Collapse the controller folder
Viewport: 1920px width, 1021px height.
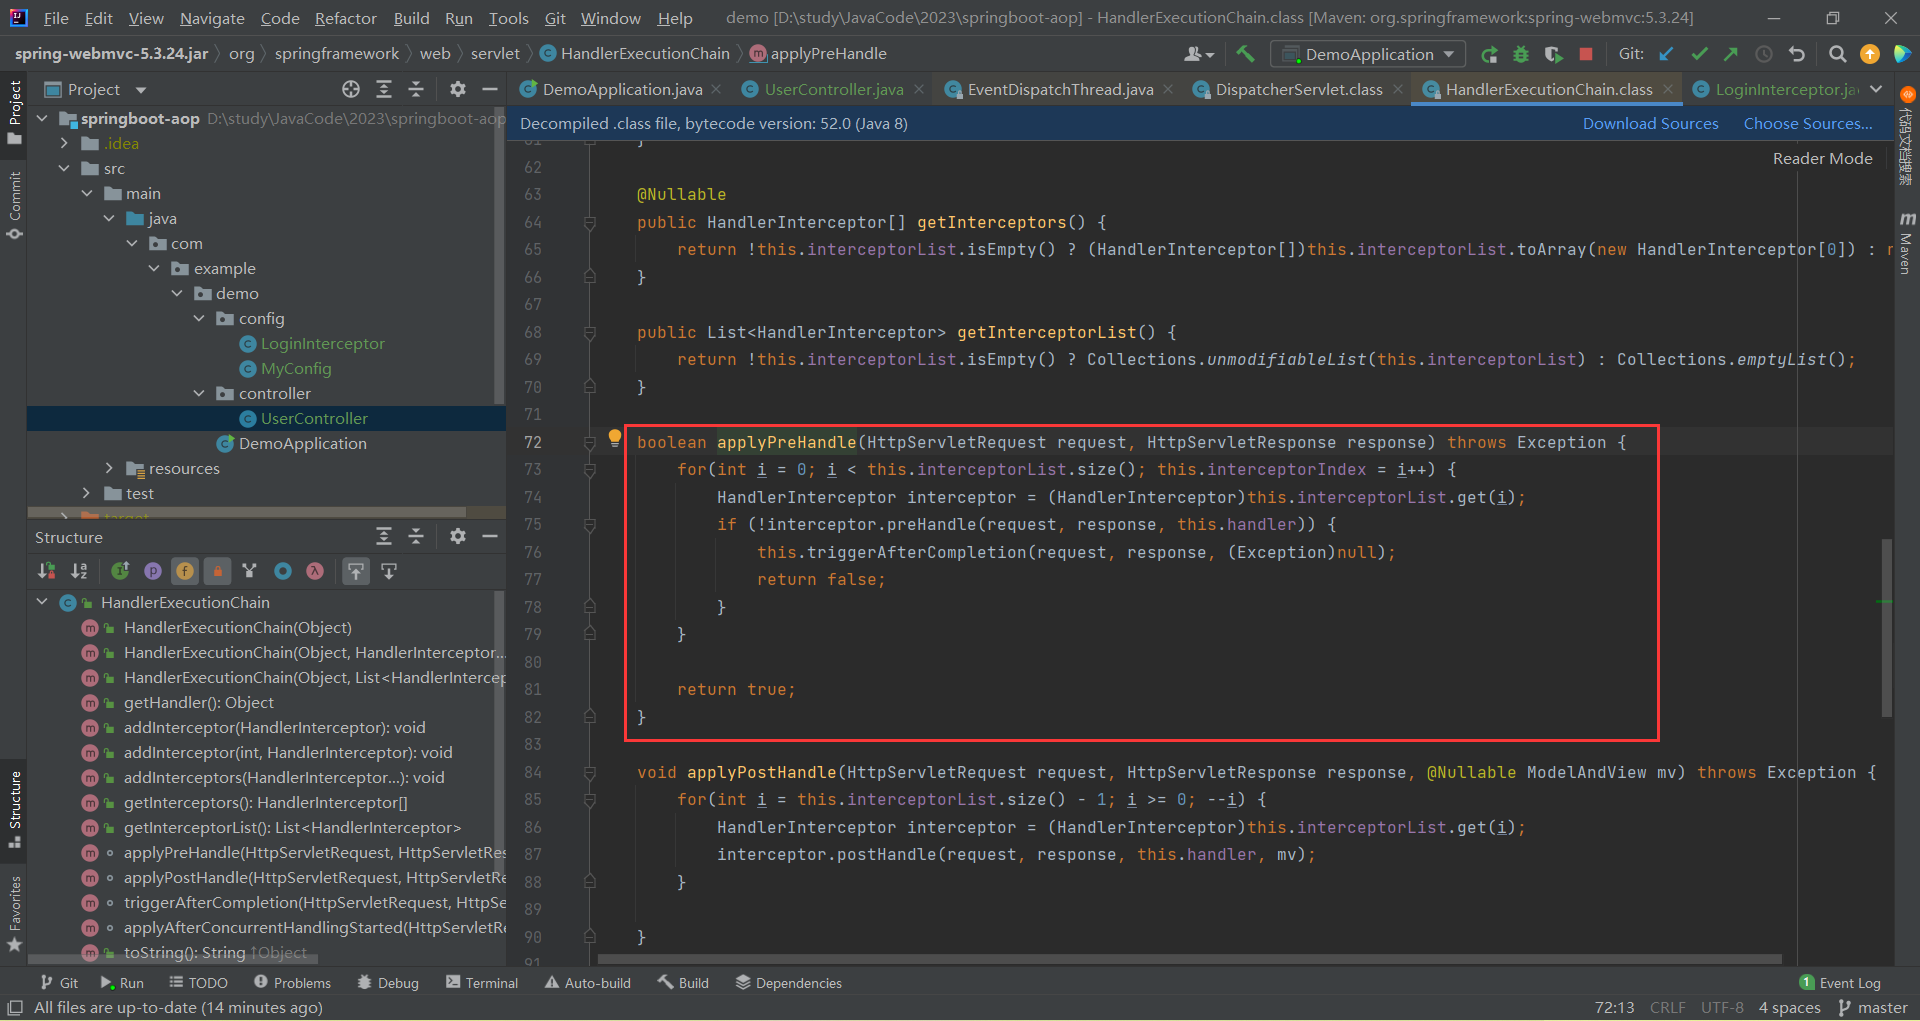[x=199, y=393]
